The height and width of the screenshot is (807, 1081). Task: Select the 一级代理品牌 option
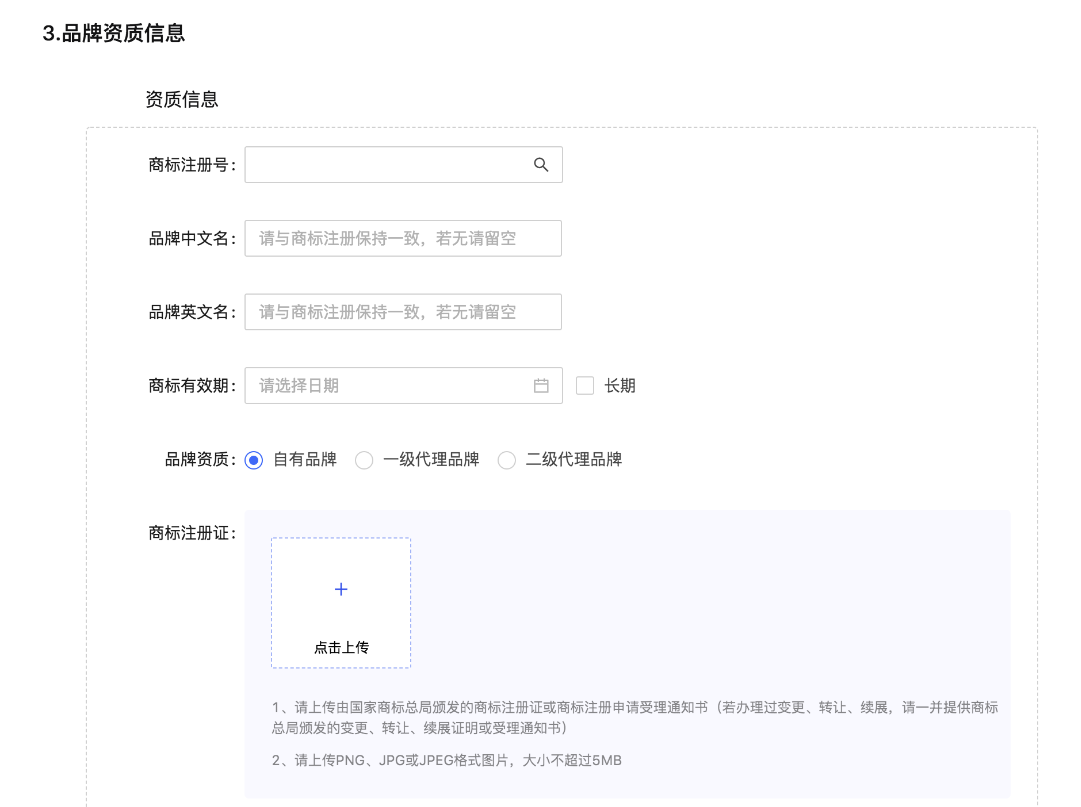click(364, 459)
